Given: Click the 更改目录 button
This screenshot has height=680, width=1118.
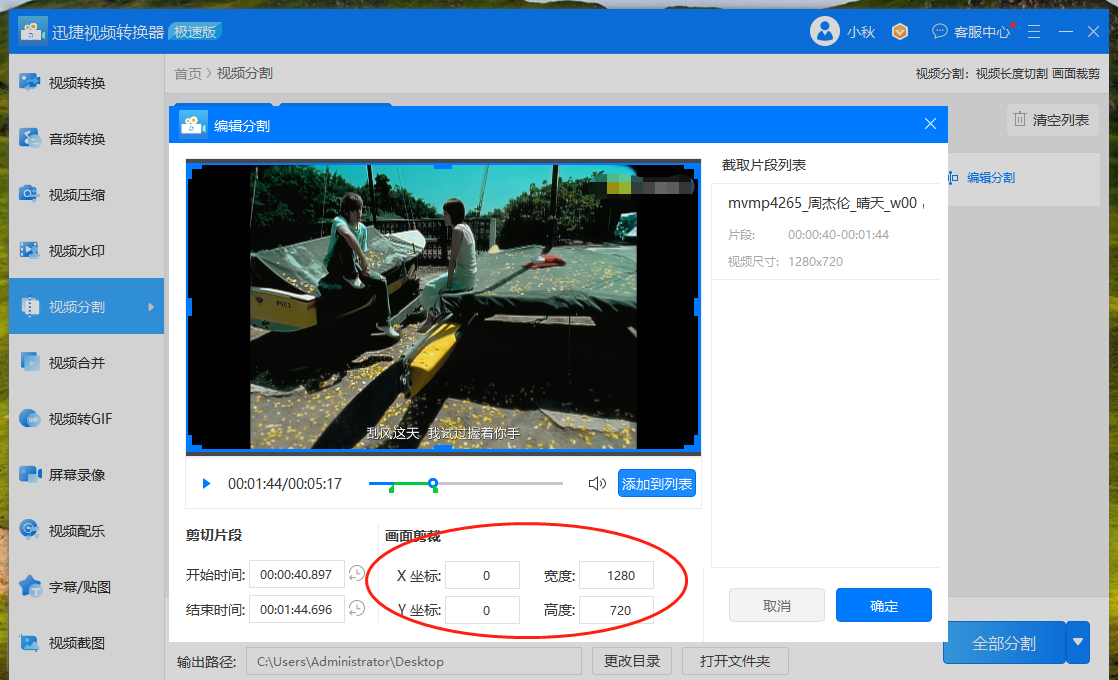Looking at the screenshot, I should [632, 661].
